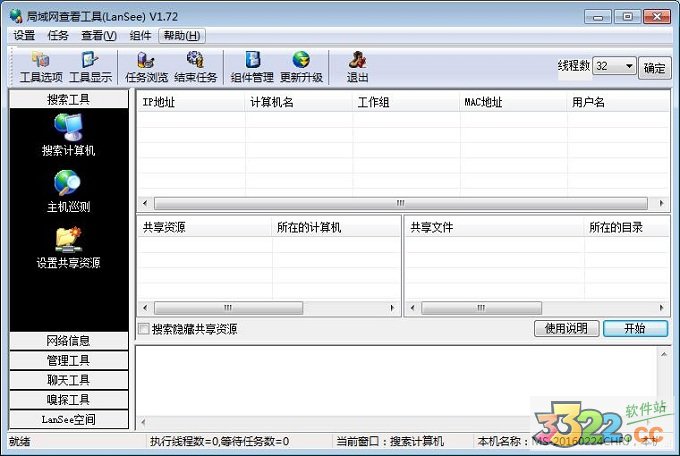Click the 所在的目录 column header
Screen dimensions: 680x456
tap(627, 227)
